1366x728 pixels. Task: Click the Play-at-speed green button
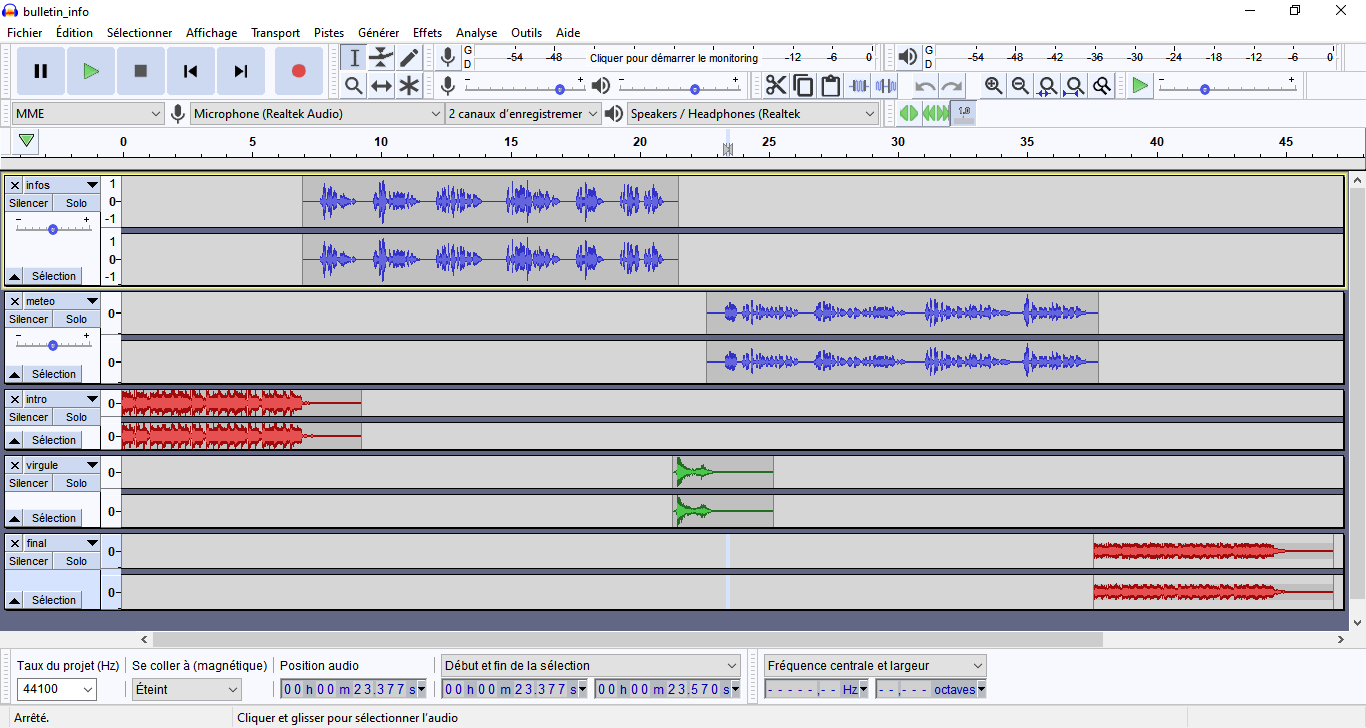(1140, 86)
